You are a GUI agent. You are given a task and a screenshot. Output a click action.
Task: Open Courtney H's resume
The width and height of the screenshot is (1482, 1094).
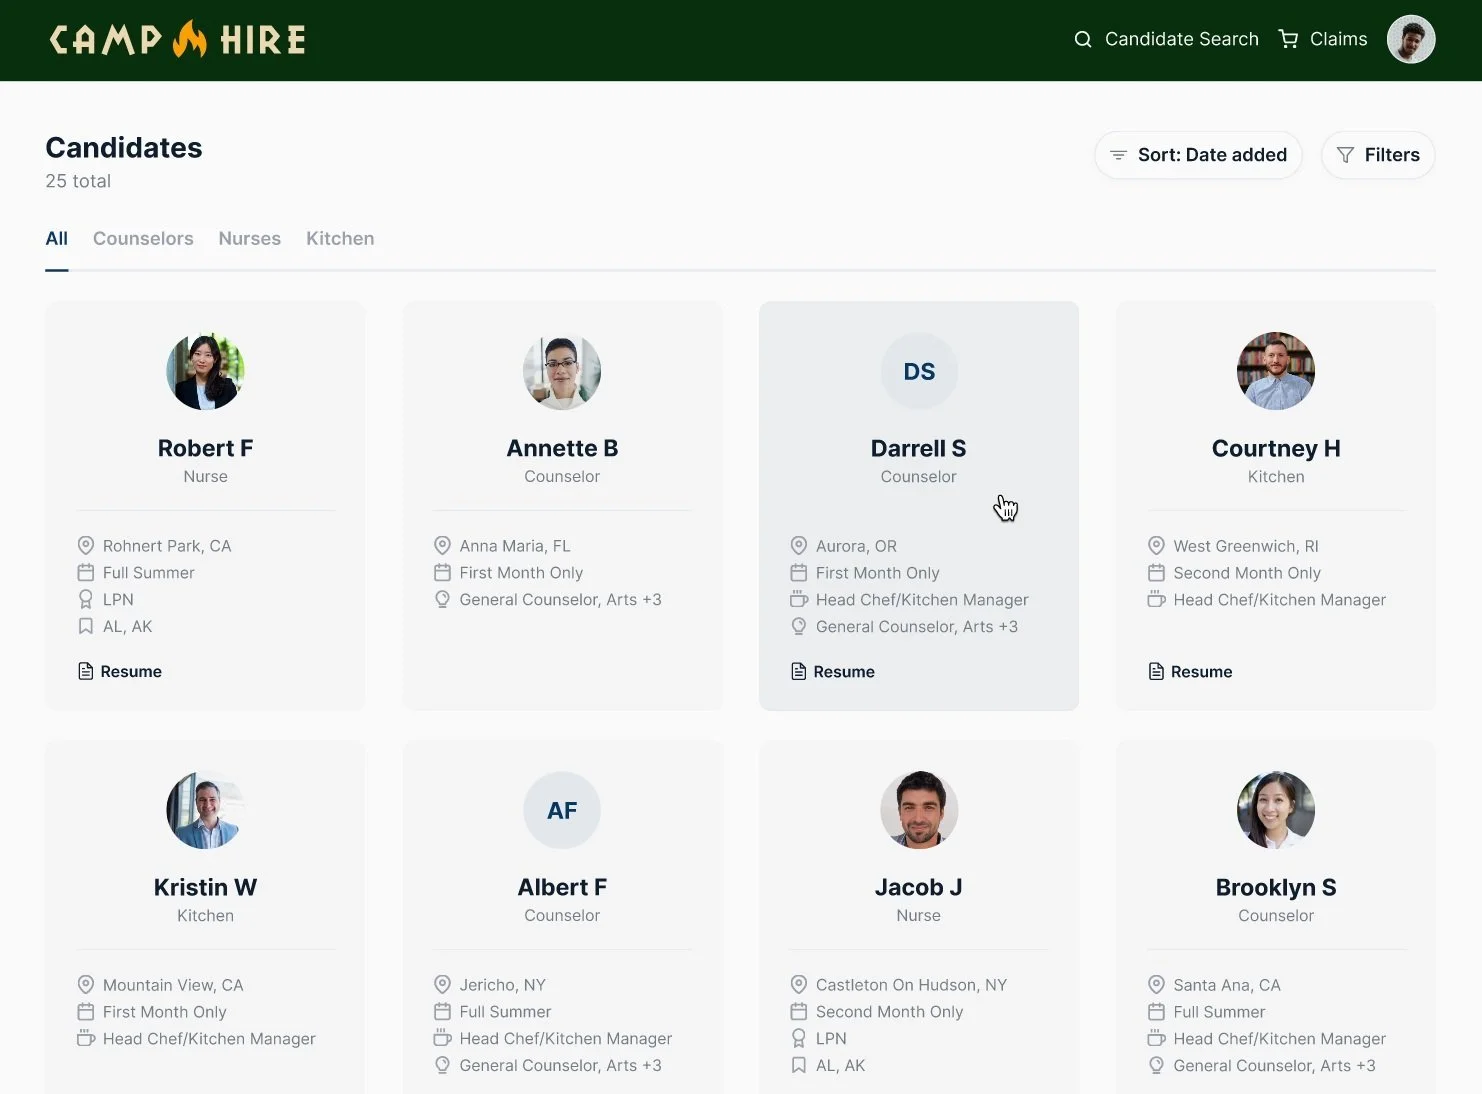pyautogui.click(x=1190, y=672)
